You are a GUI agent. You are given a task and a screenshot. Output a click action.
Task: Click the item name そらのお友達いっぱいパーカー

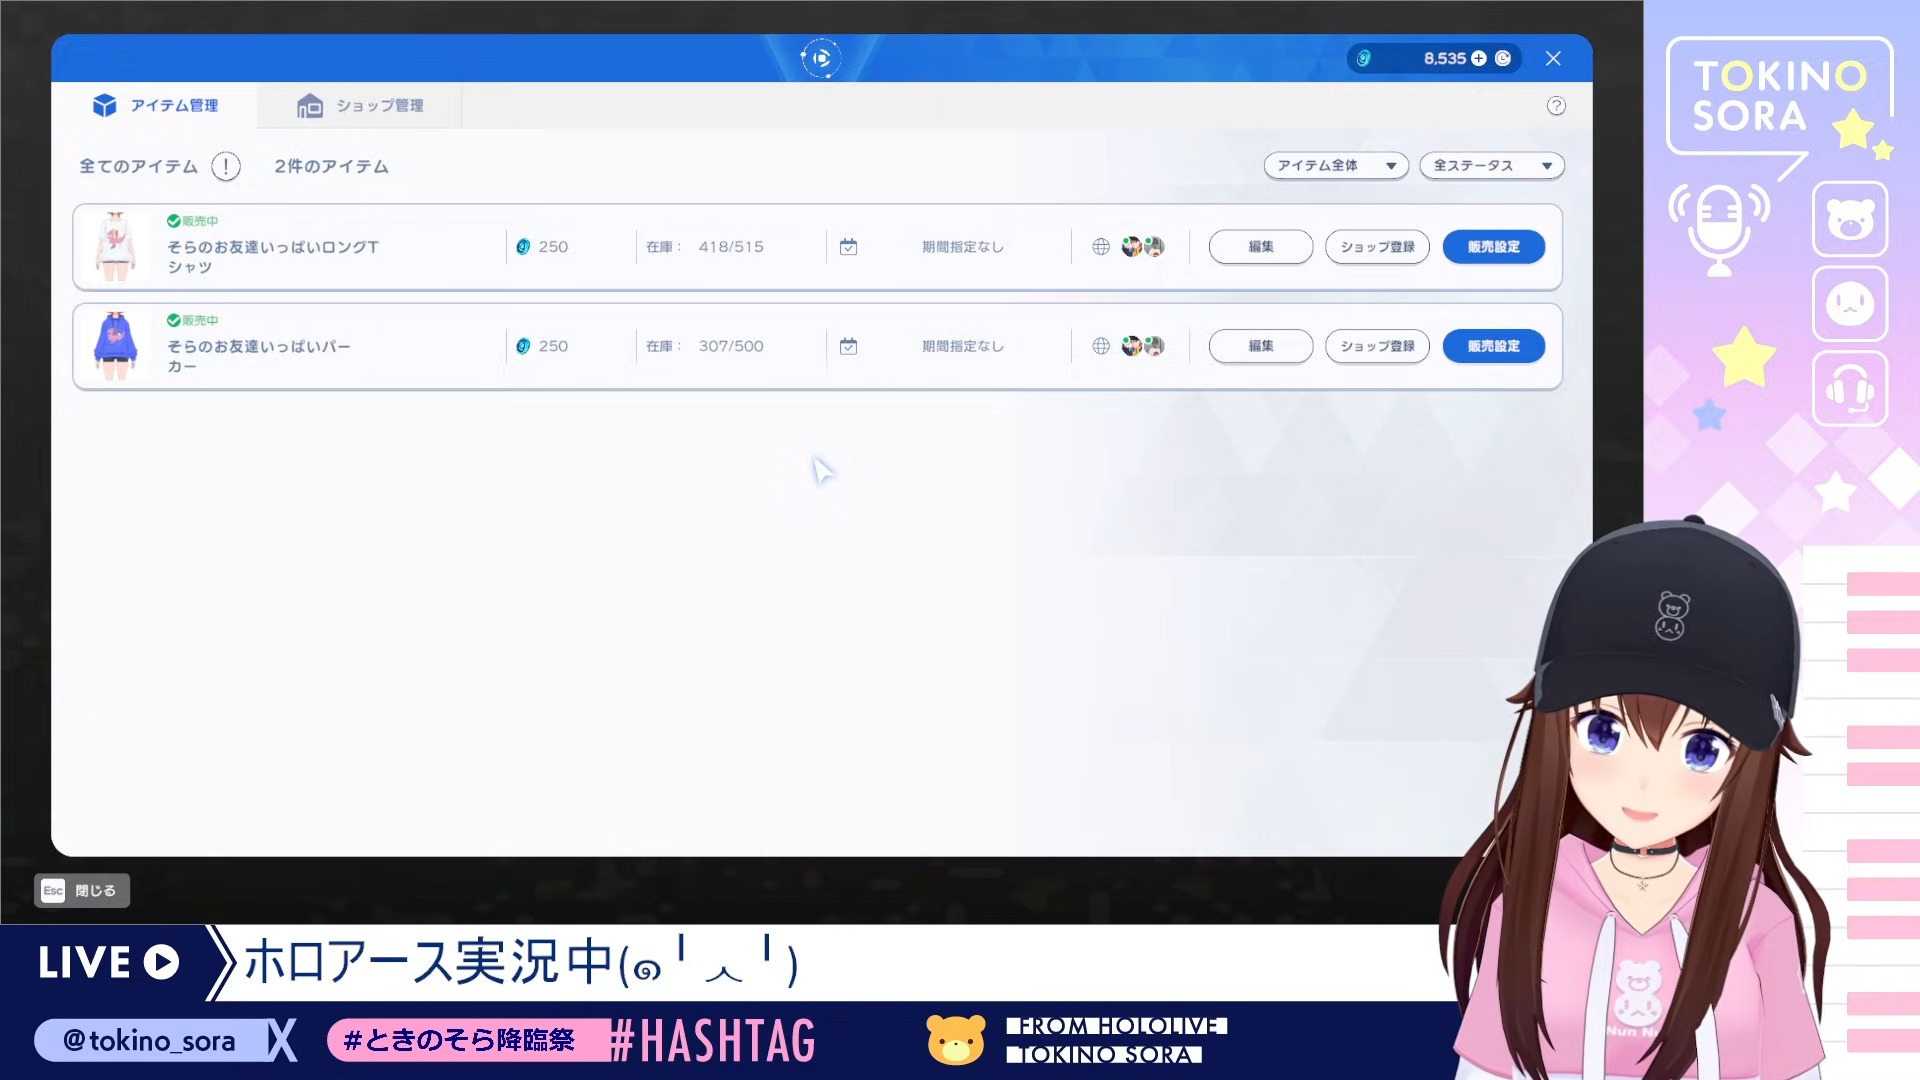click(x=258, y=356)
